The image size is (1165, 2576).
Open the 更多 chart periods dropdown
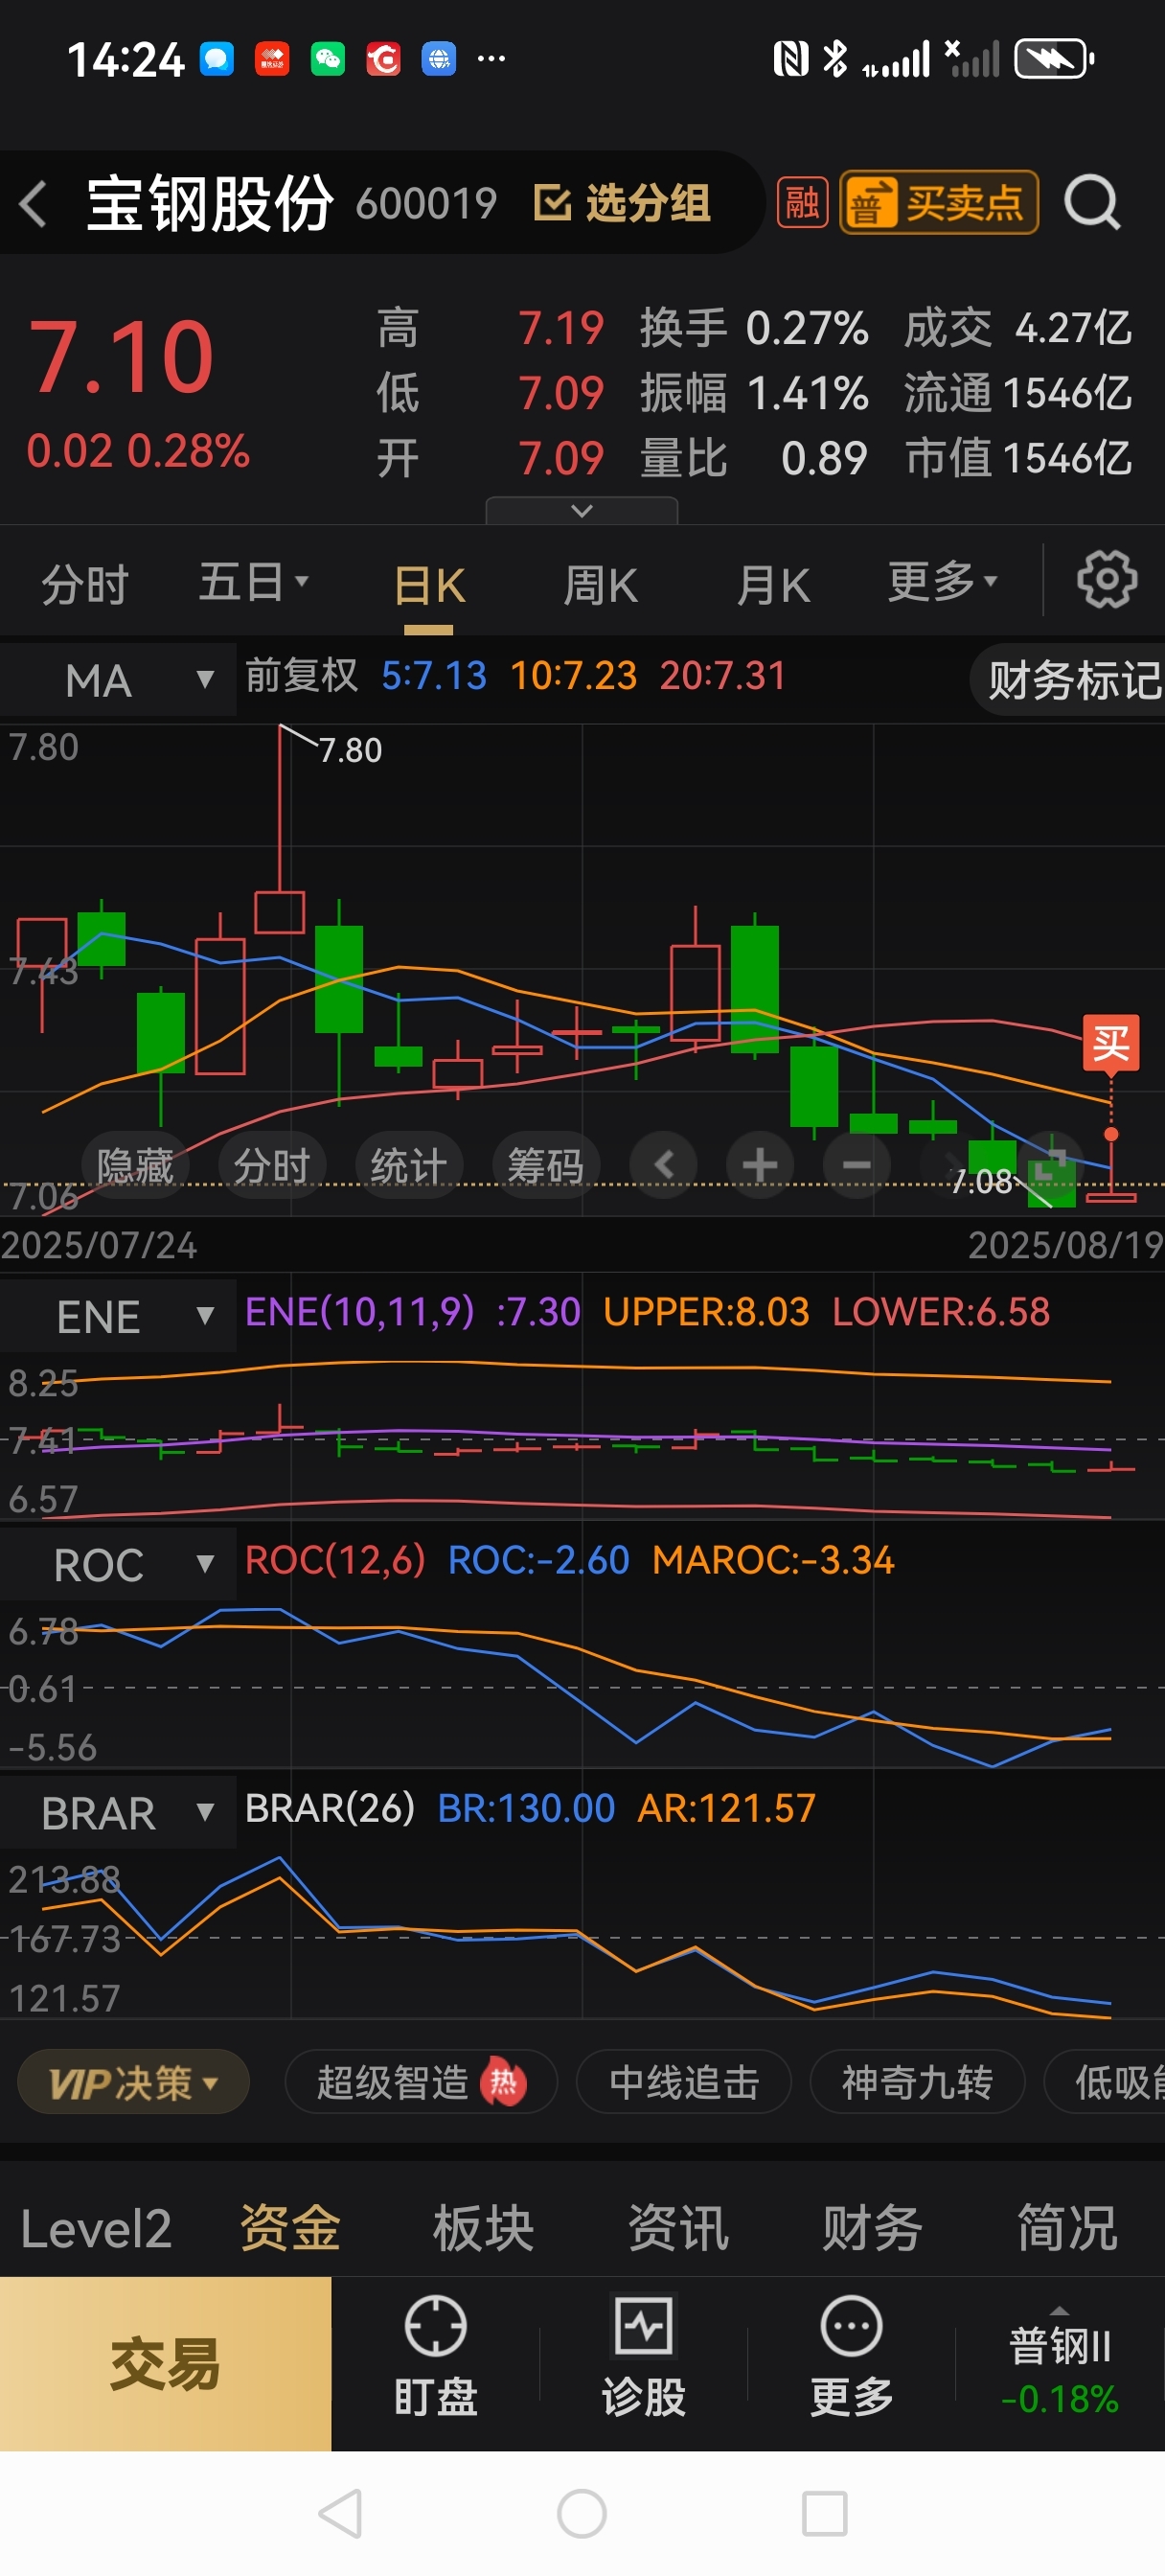(942, 581)
